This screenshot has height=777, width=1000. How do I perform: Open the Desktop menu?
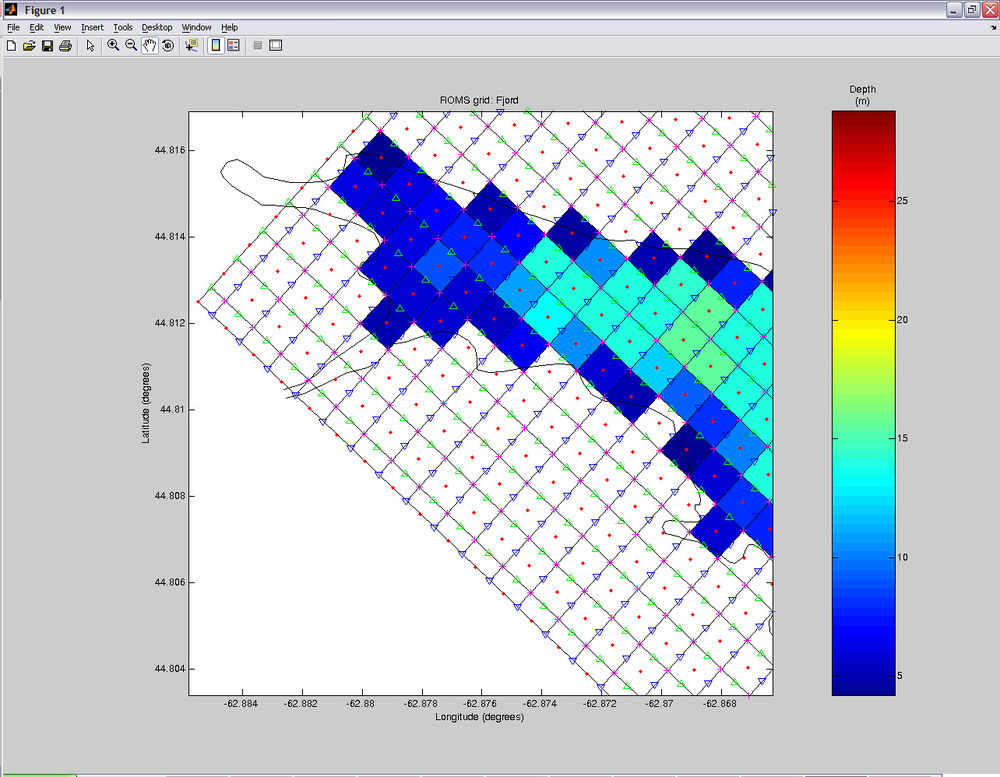tap(156, 27)
